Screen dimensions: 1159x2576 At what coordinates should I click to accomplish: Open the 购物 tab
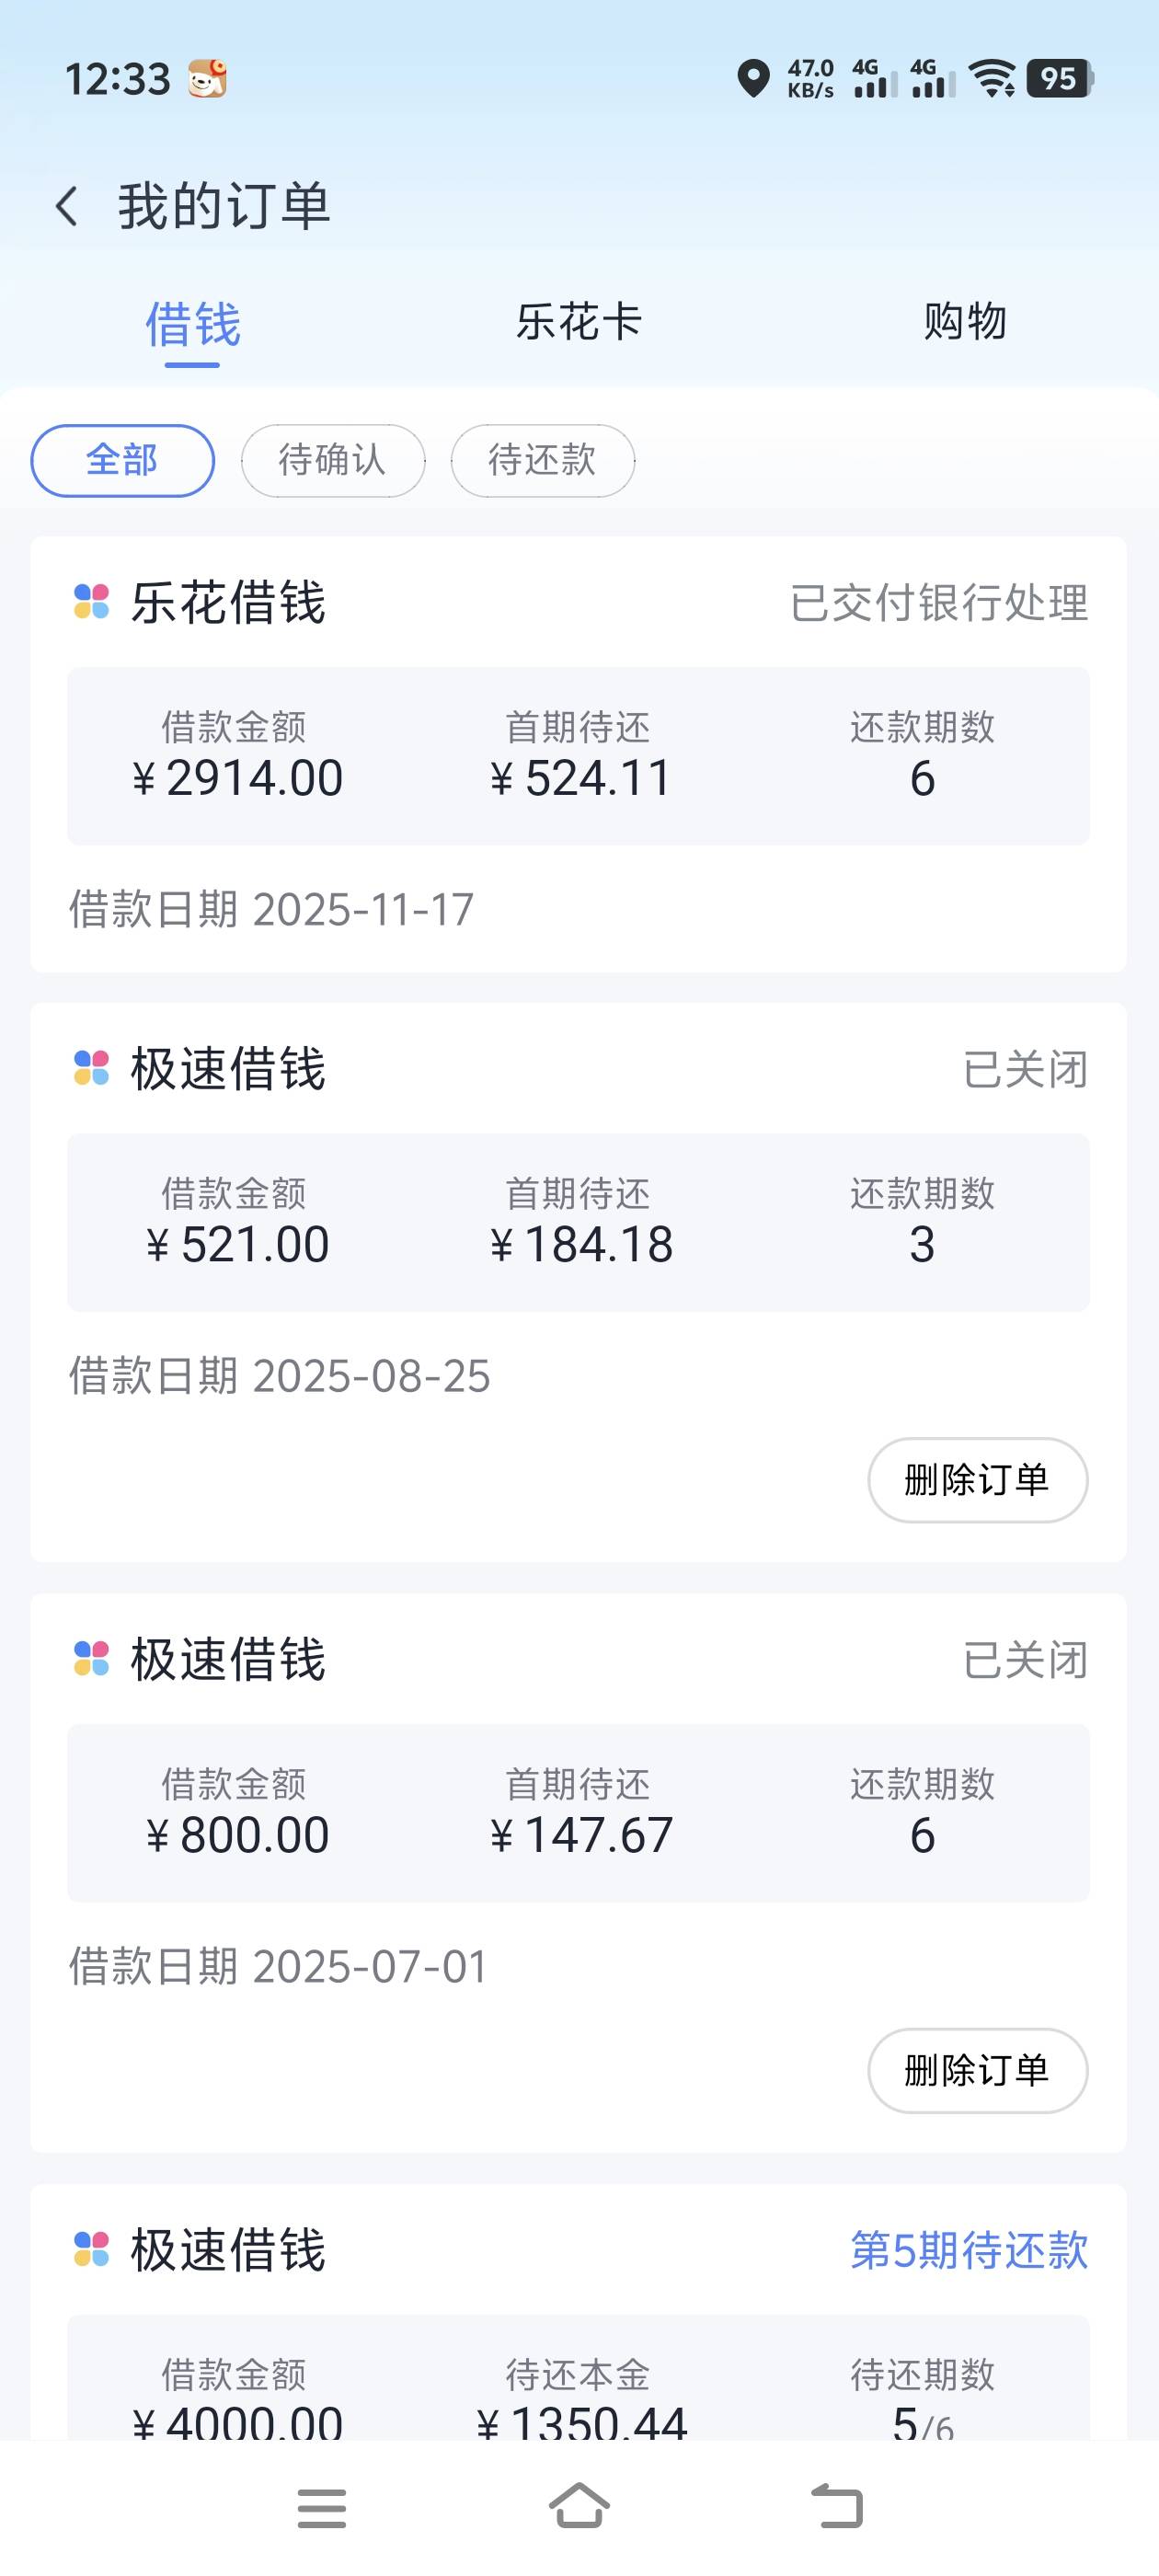[x=964, y=322]
